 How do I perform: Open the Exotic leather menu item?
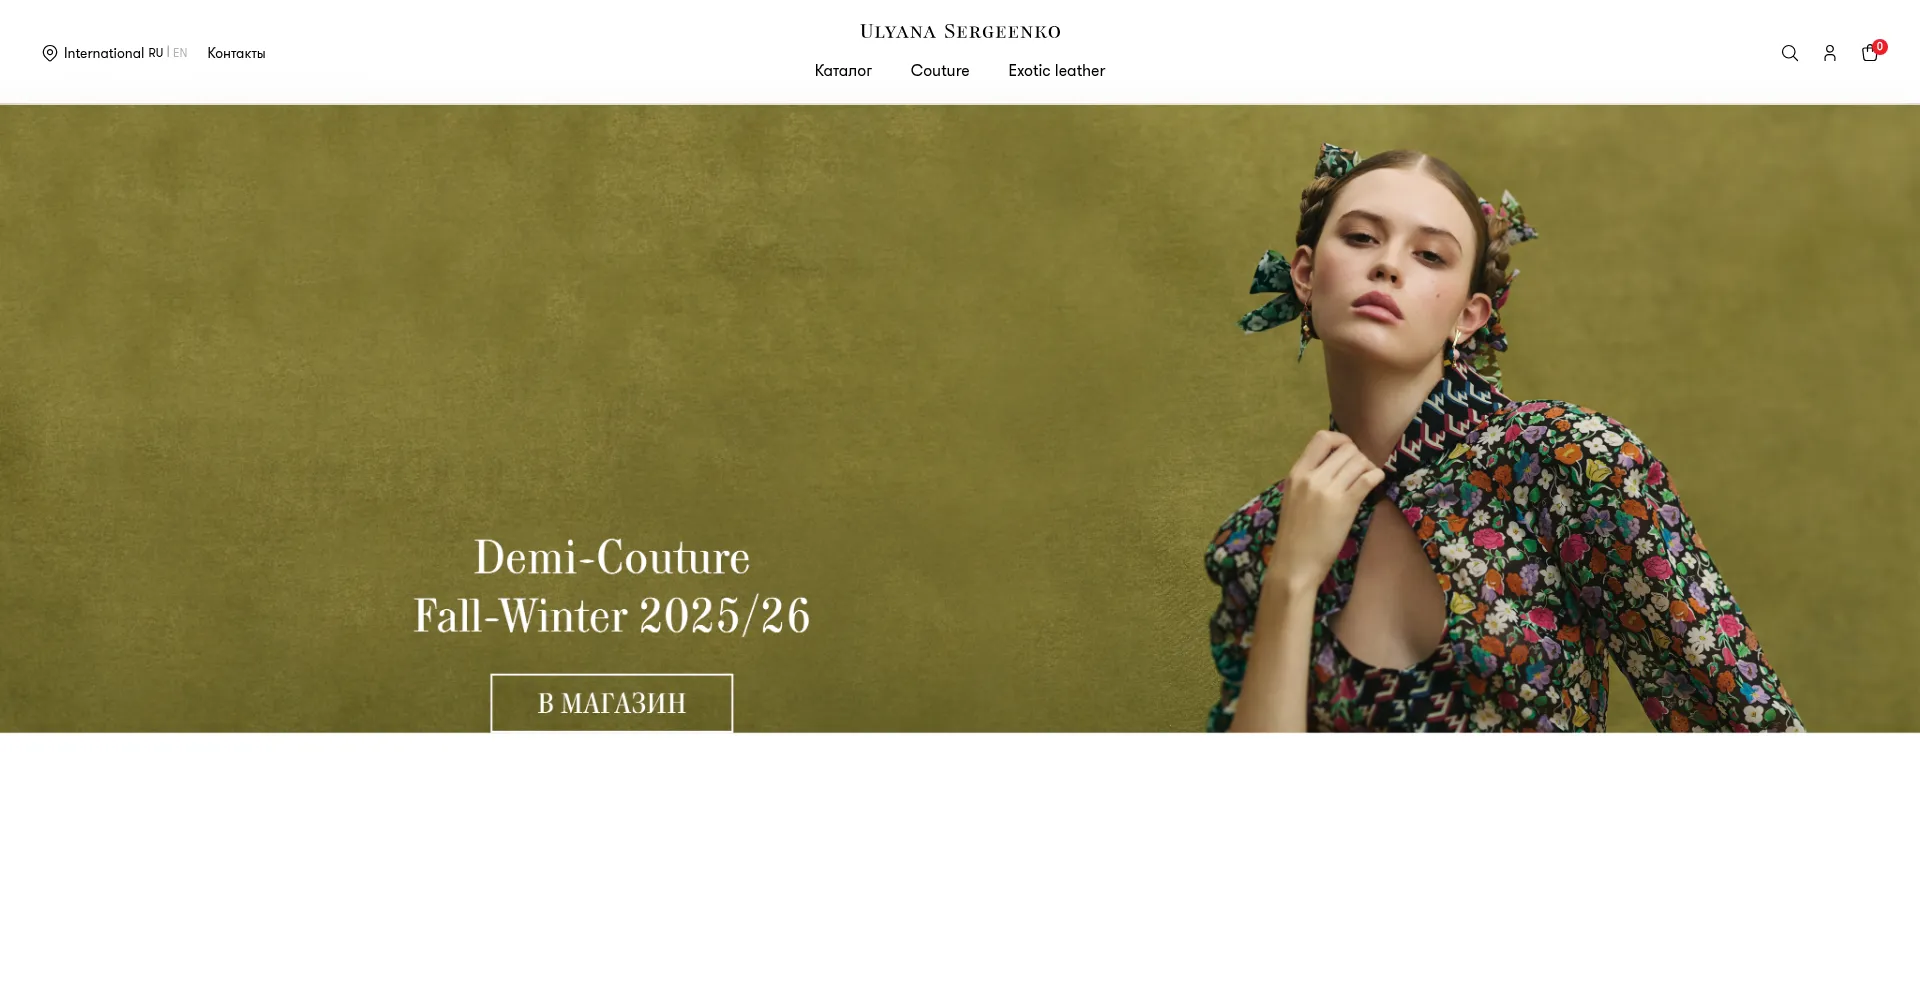pyautogui.click(x=1056, y=71)
